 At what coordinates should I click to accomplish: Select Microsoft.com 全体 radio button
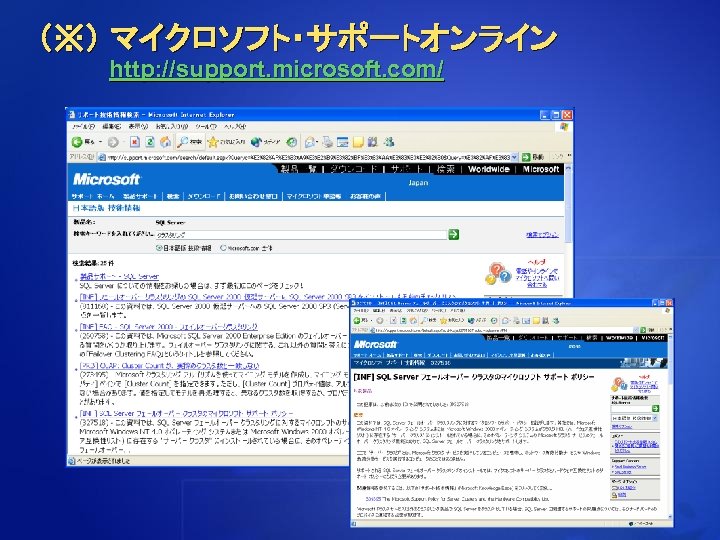(x=223, y=248)
